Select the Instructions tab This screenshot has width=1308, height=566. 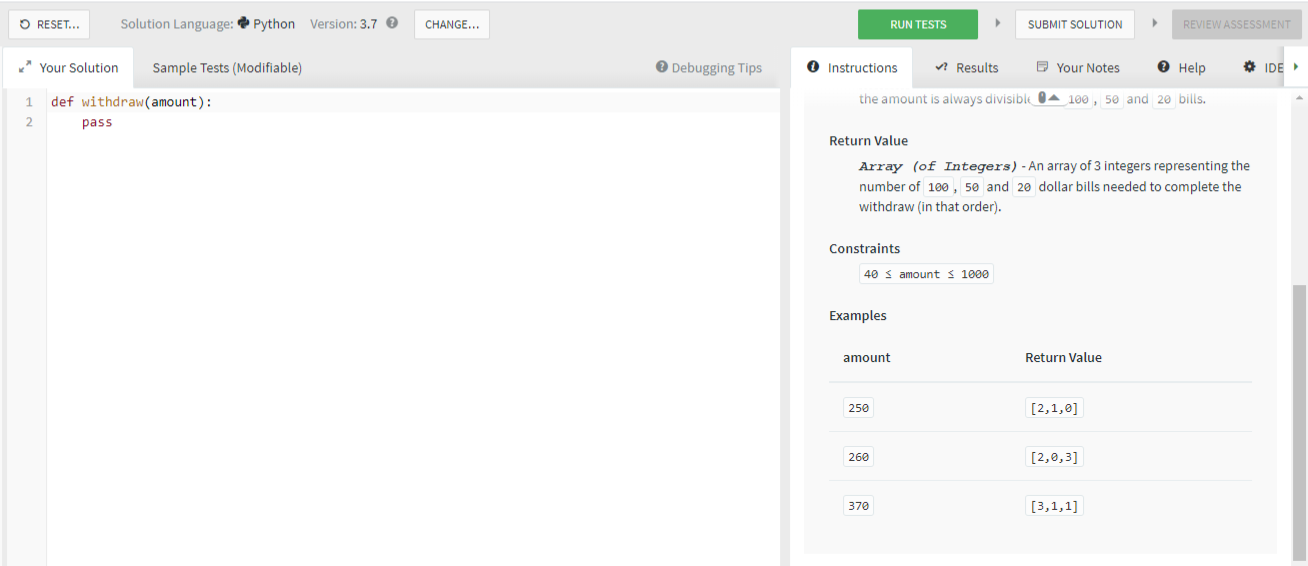coord(852,68)
